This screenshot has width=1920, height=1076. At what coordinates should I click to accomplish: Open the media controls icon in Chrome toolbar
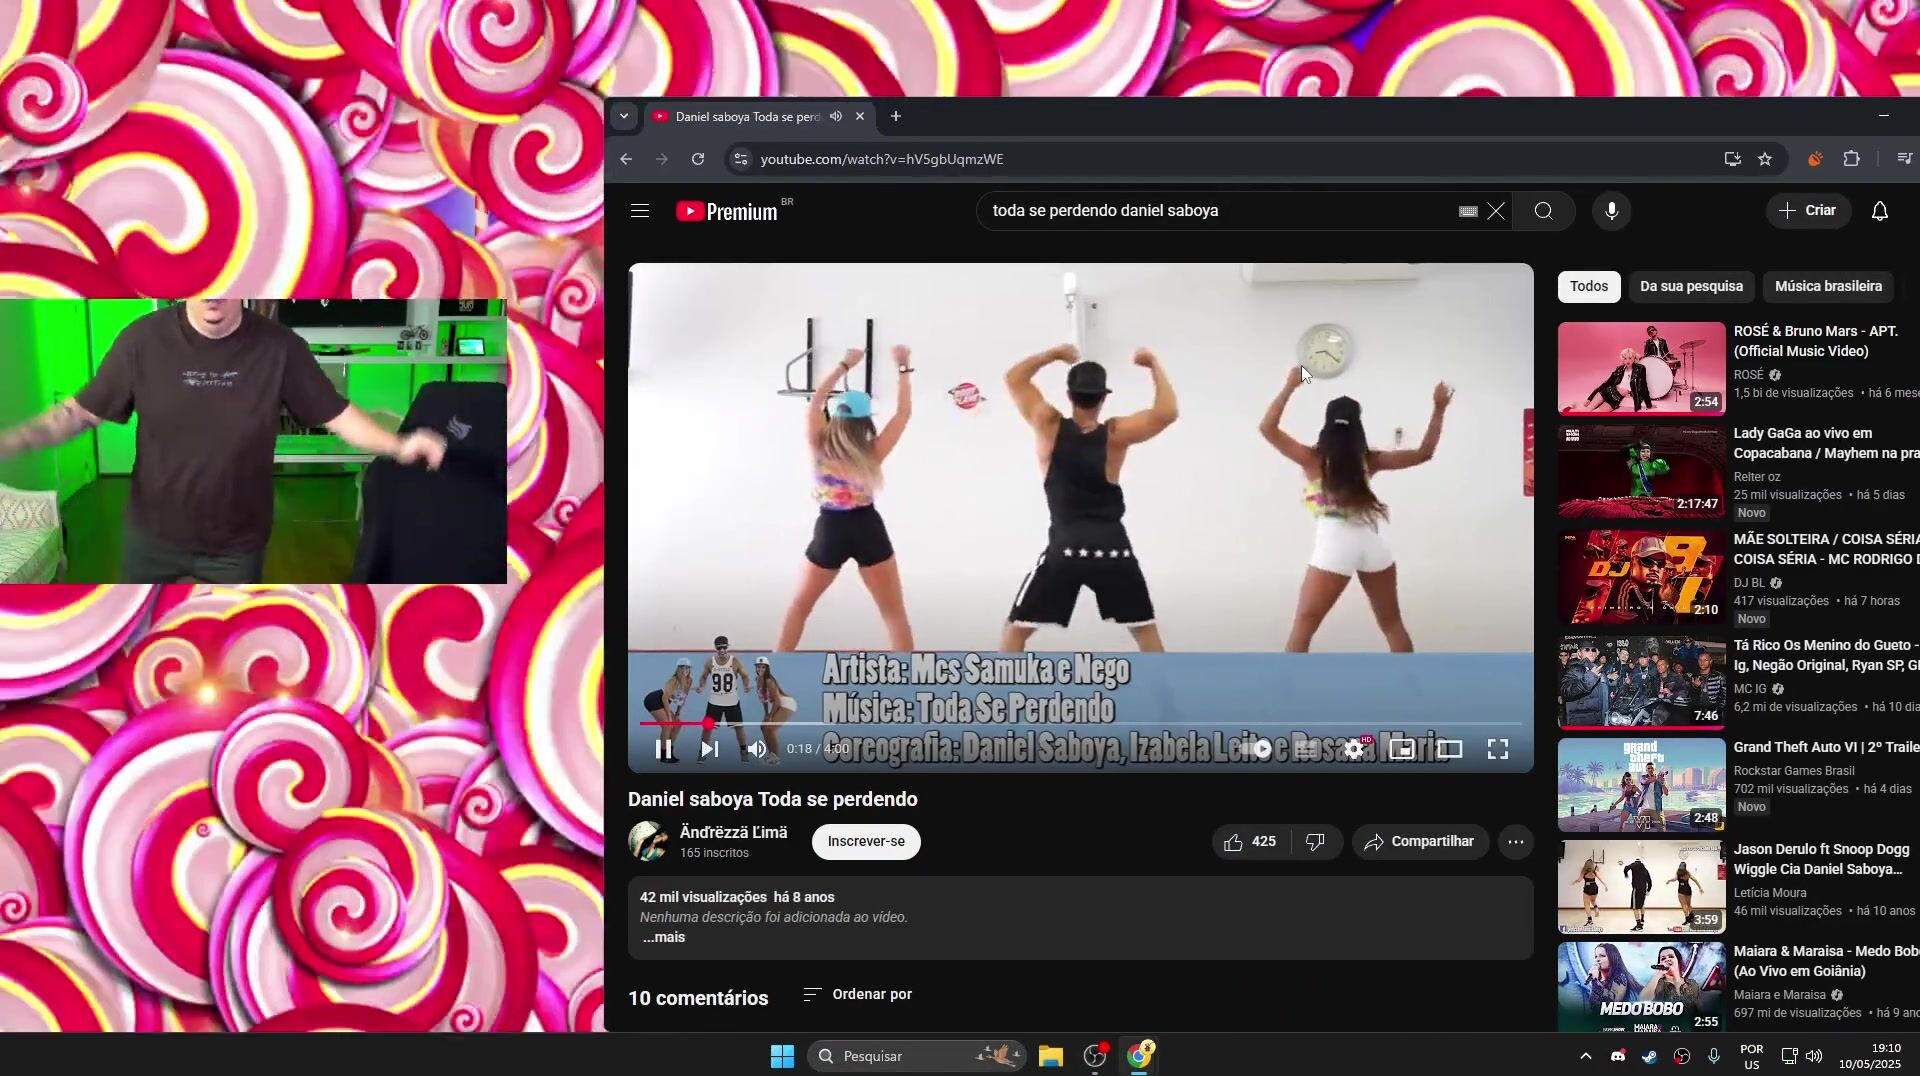click(1905, 159)
